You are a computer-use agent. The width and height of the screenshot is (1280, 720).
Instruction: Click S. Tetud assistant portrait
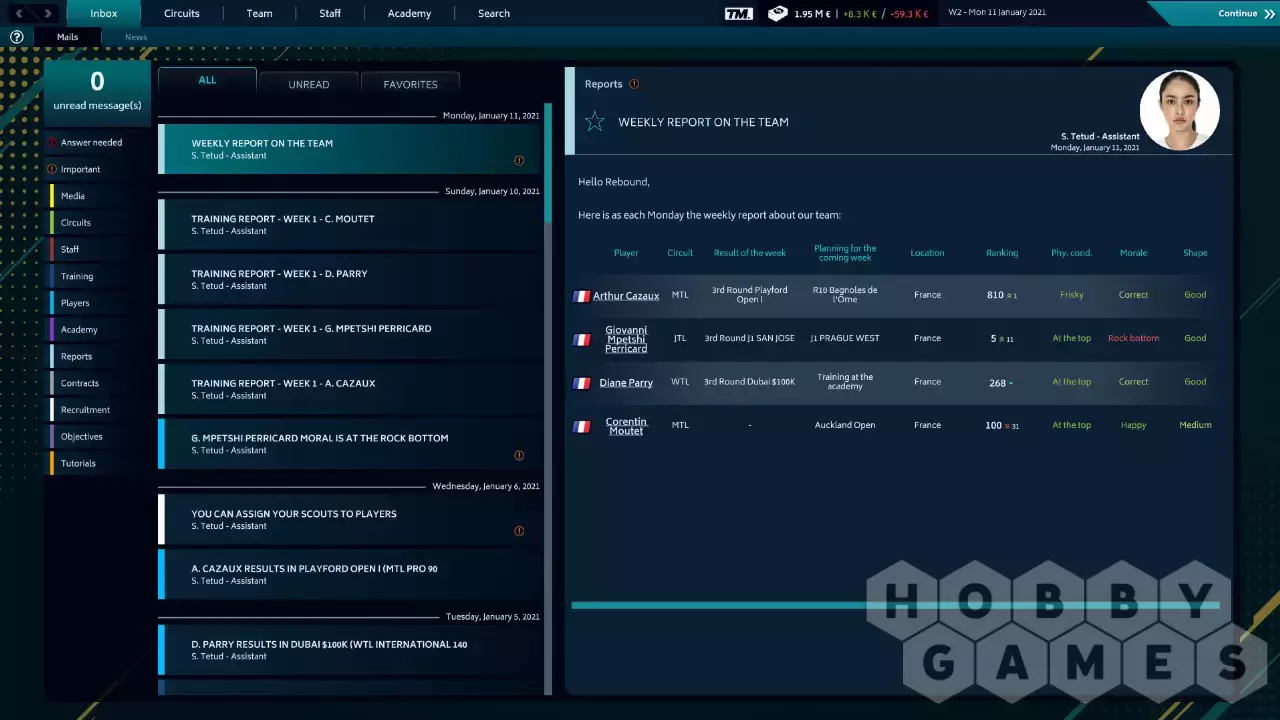click(x=1179, y=110)
